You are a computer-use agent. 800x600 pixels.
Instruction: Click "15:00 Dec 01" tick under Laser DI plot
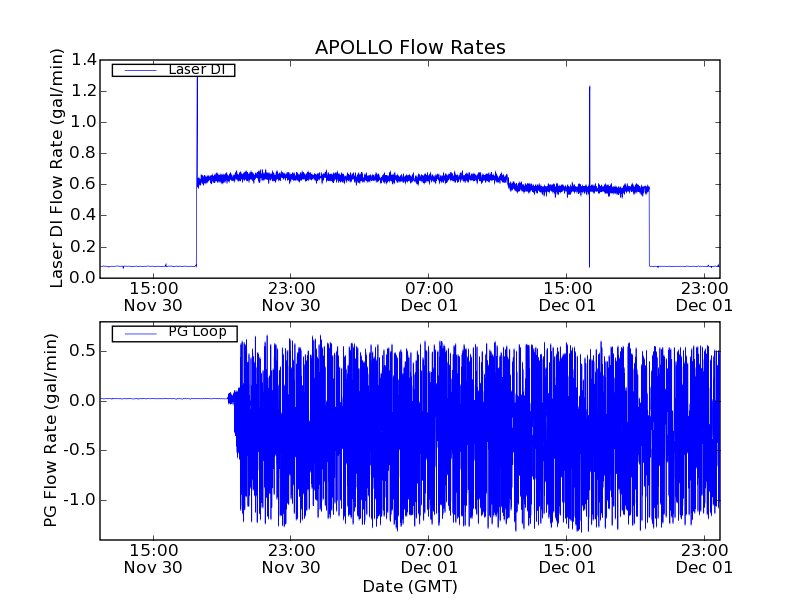(x=567, y=297)
